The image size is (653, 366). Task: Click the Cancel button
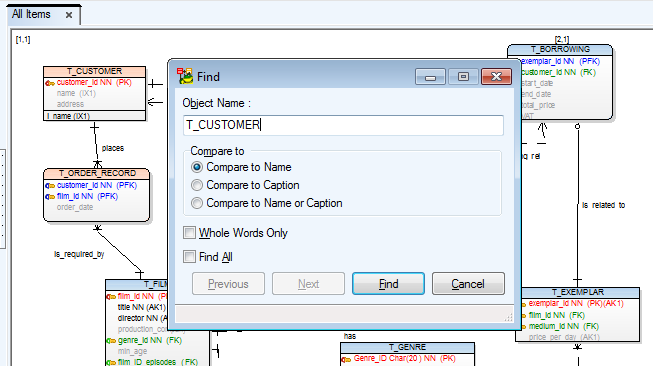tap(468, 284)
